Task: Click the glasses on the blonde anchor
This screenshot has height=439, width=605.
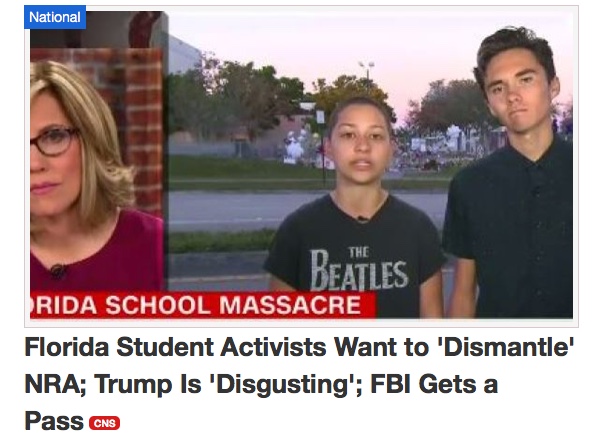Action: pyautogui.click(x=54, y=141)
